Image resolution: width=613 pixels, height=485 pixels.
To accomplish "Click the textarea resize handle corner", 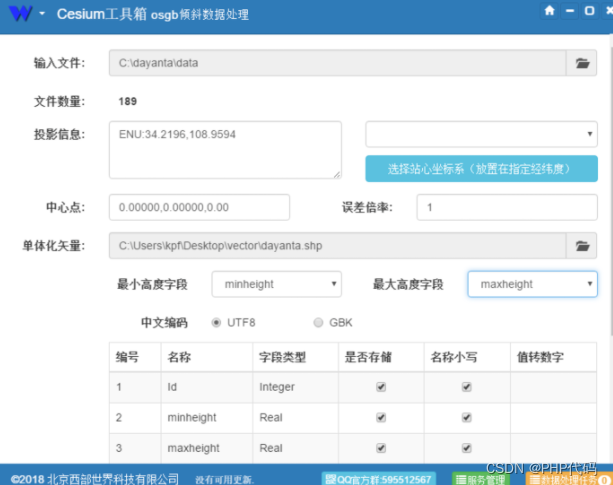I will (x=337, y=175).
